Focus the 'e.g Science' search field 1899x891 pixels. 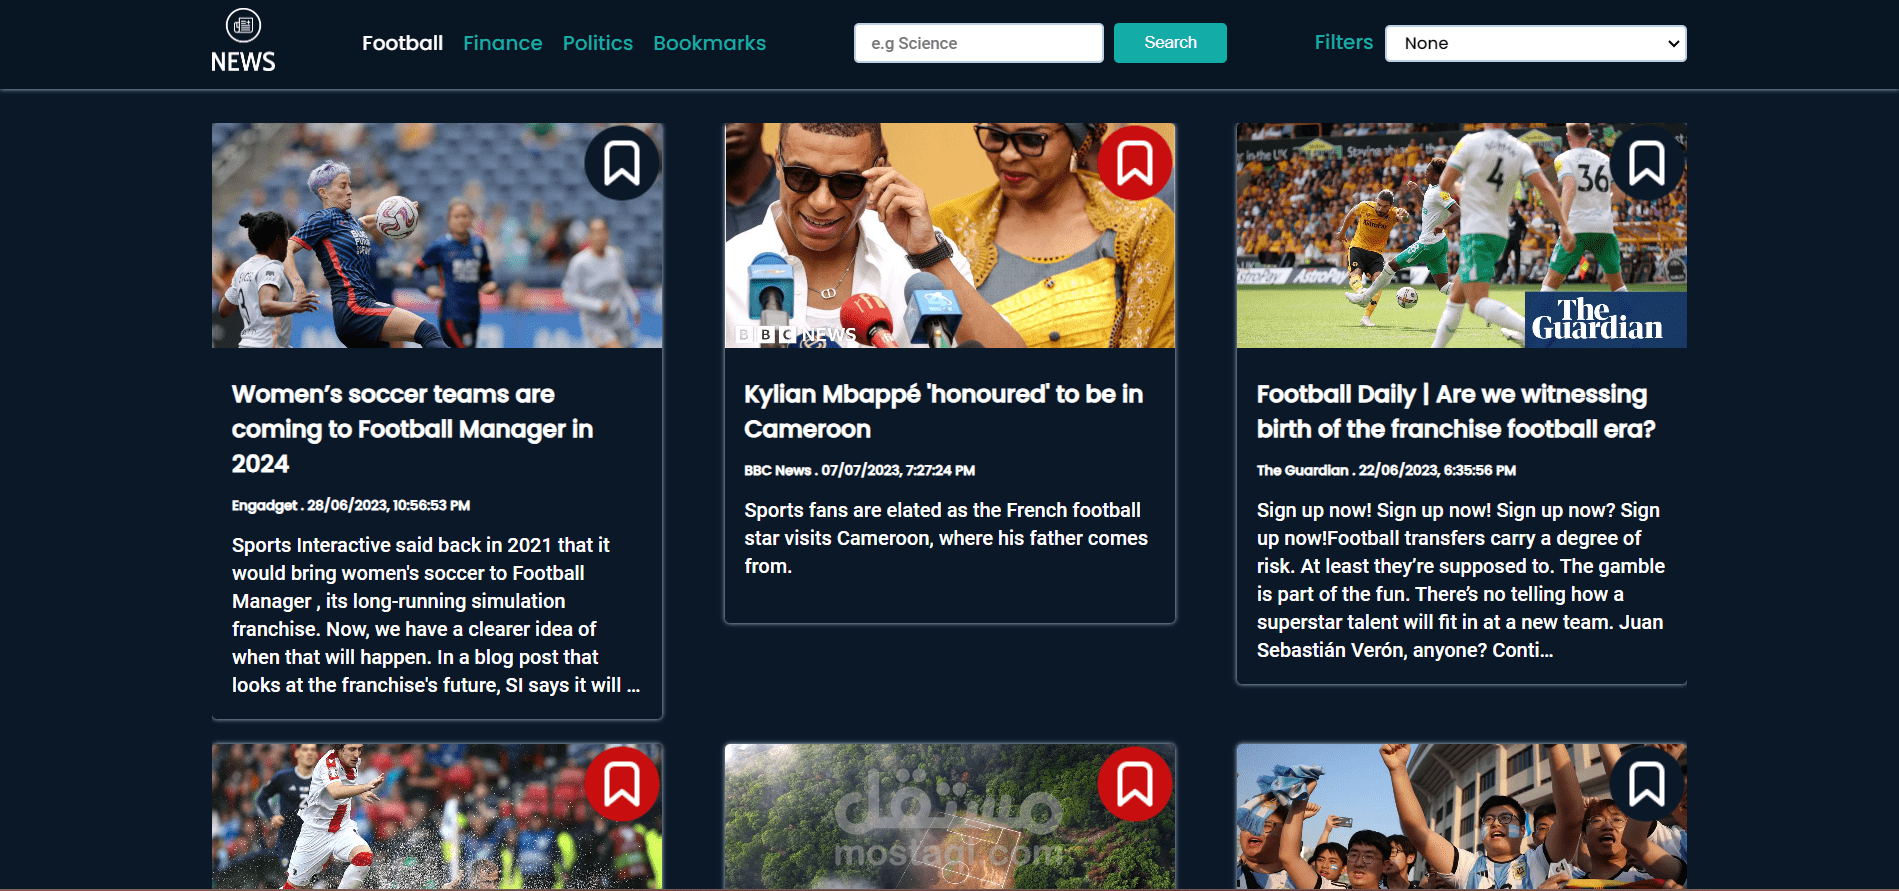979,43
